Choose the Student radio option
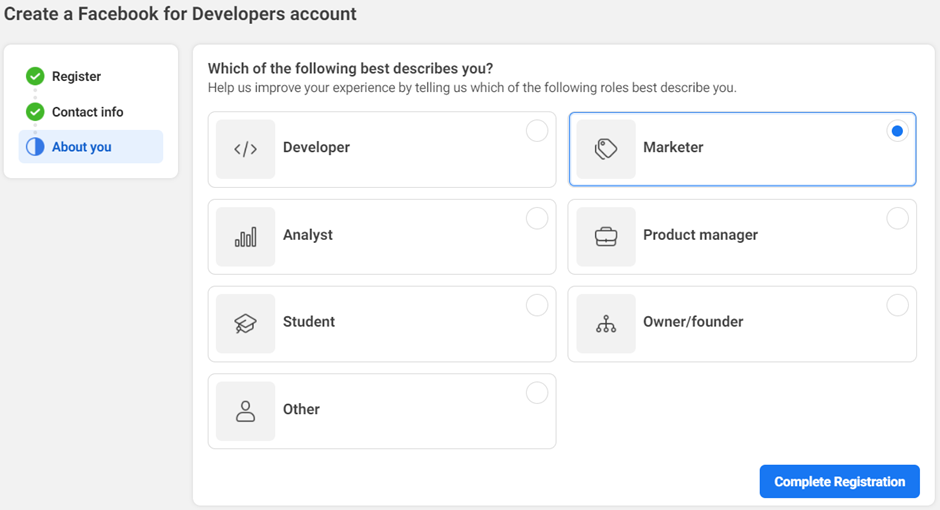Screen dimensions: 940x510 tap(537, 305)
